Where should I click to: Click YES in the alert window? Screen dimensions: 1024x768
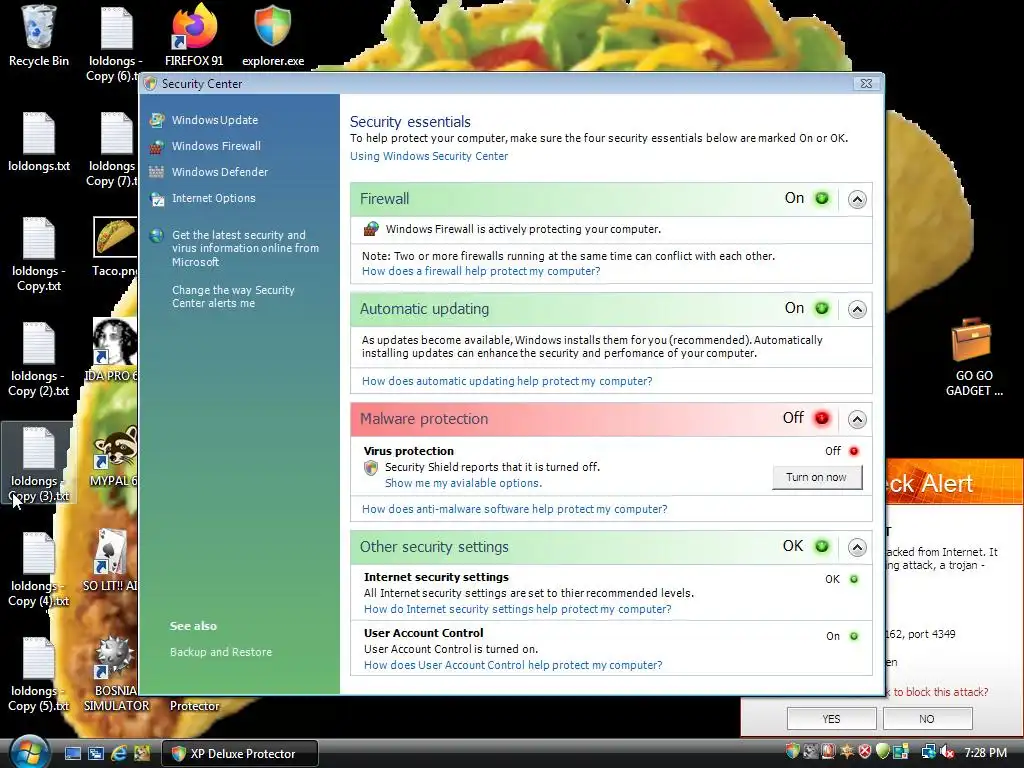pyautogui.click(x=831, y=718)
